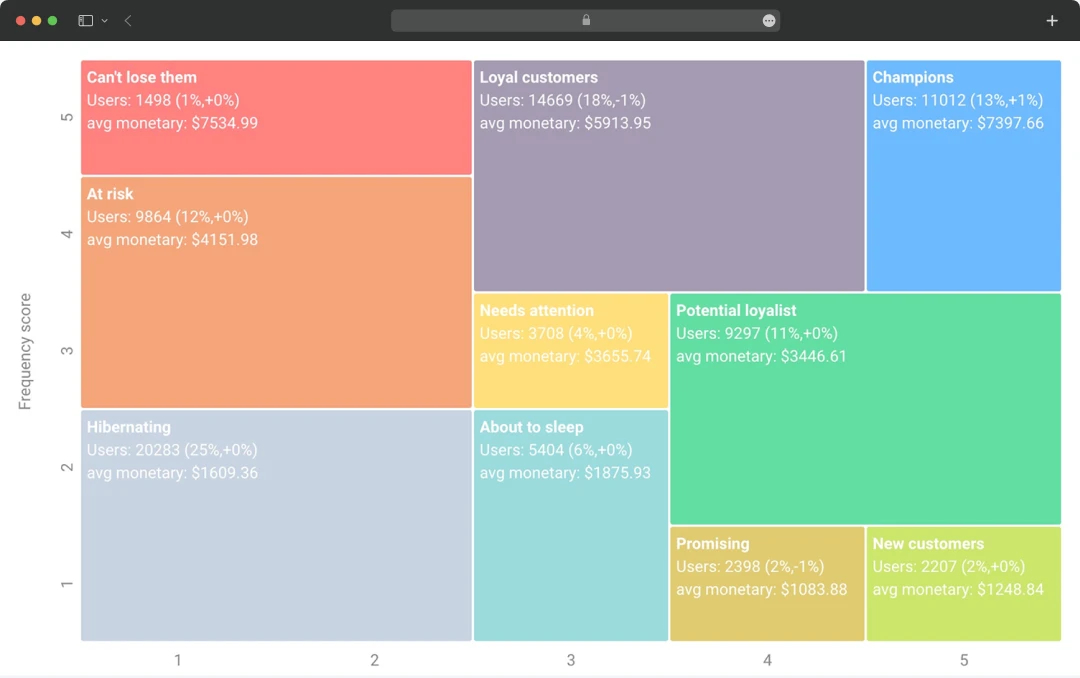Click the Promising segment

coord(767,583)
